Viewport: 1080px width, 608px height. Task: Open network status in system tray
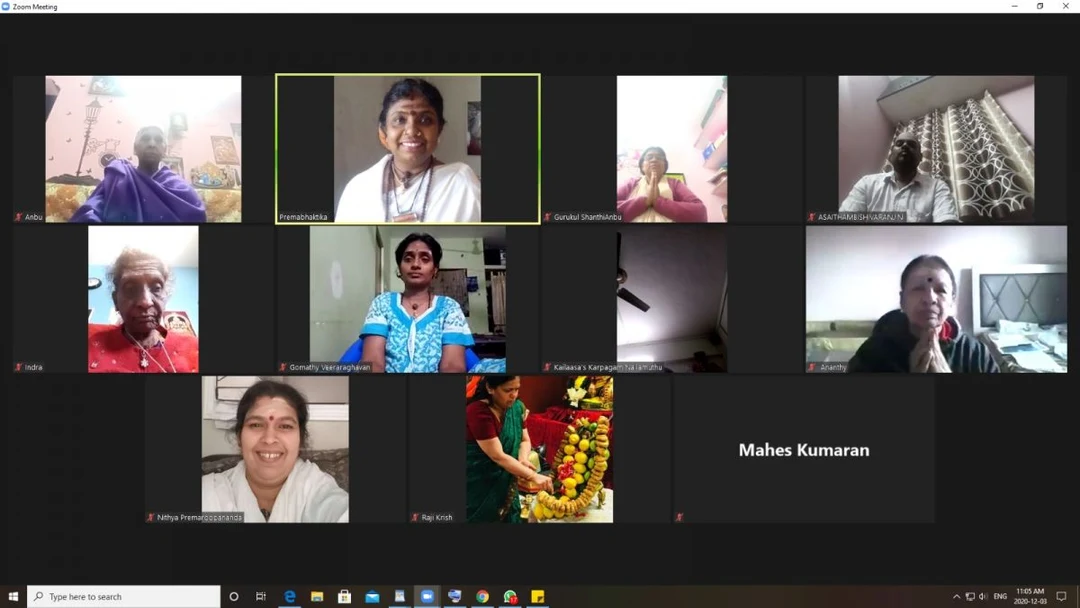[970, 596]
